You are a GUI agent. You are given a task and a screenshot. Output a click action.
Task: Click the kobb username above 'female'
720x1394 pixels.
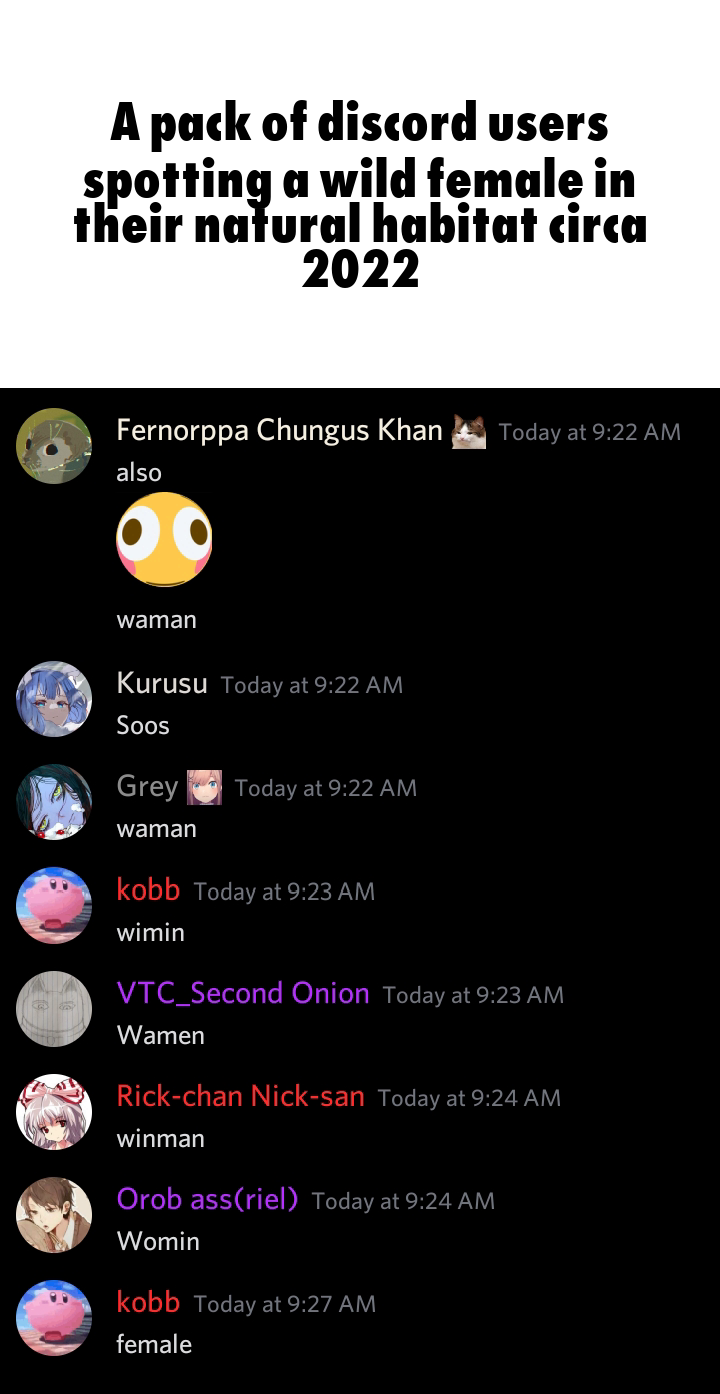click(x=148, y=1301)
